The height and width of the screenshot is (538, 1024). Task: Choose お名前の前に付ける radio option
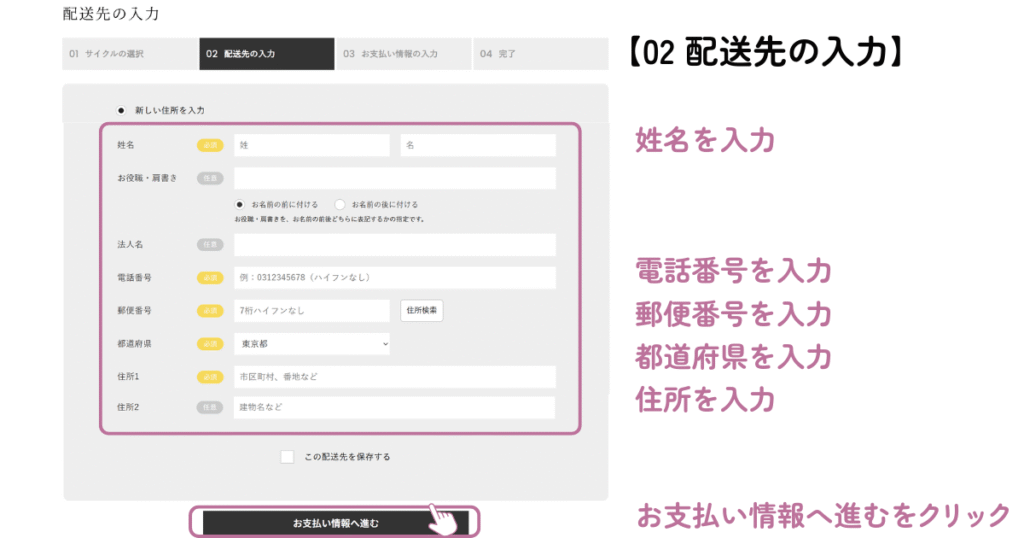click(239, 204)
